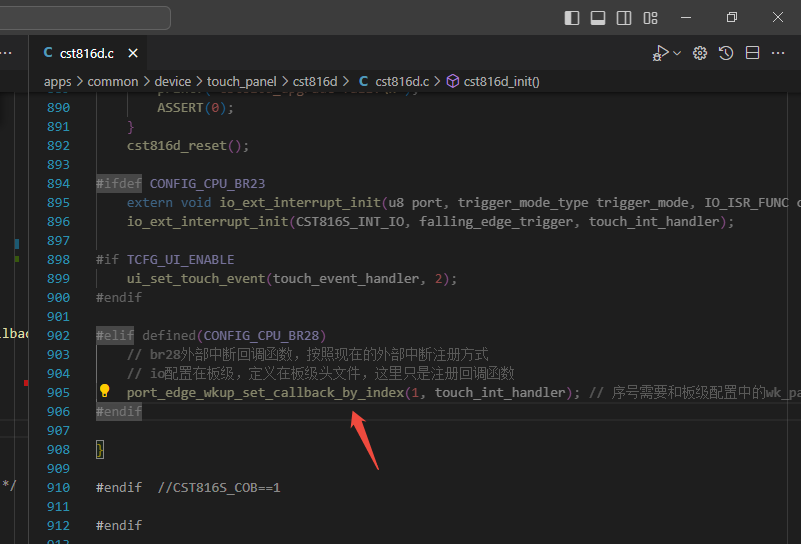This screenshot has height=544, width=801.
Task: Click line number 905
Action: (x=58, y=393)
